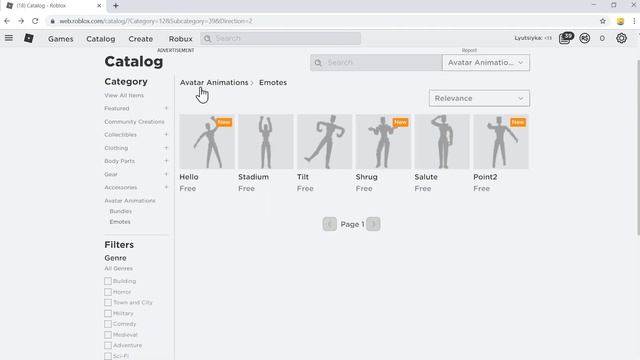This screenshot has width=640, height=360.
Task: Select the Bundles subcategory
Action: 120,211
